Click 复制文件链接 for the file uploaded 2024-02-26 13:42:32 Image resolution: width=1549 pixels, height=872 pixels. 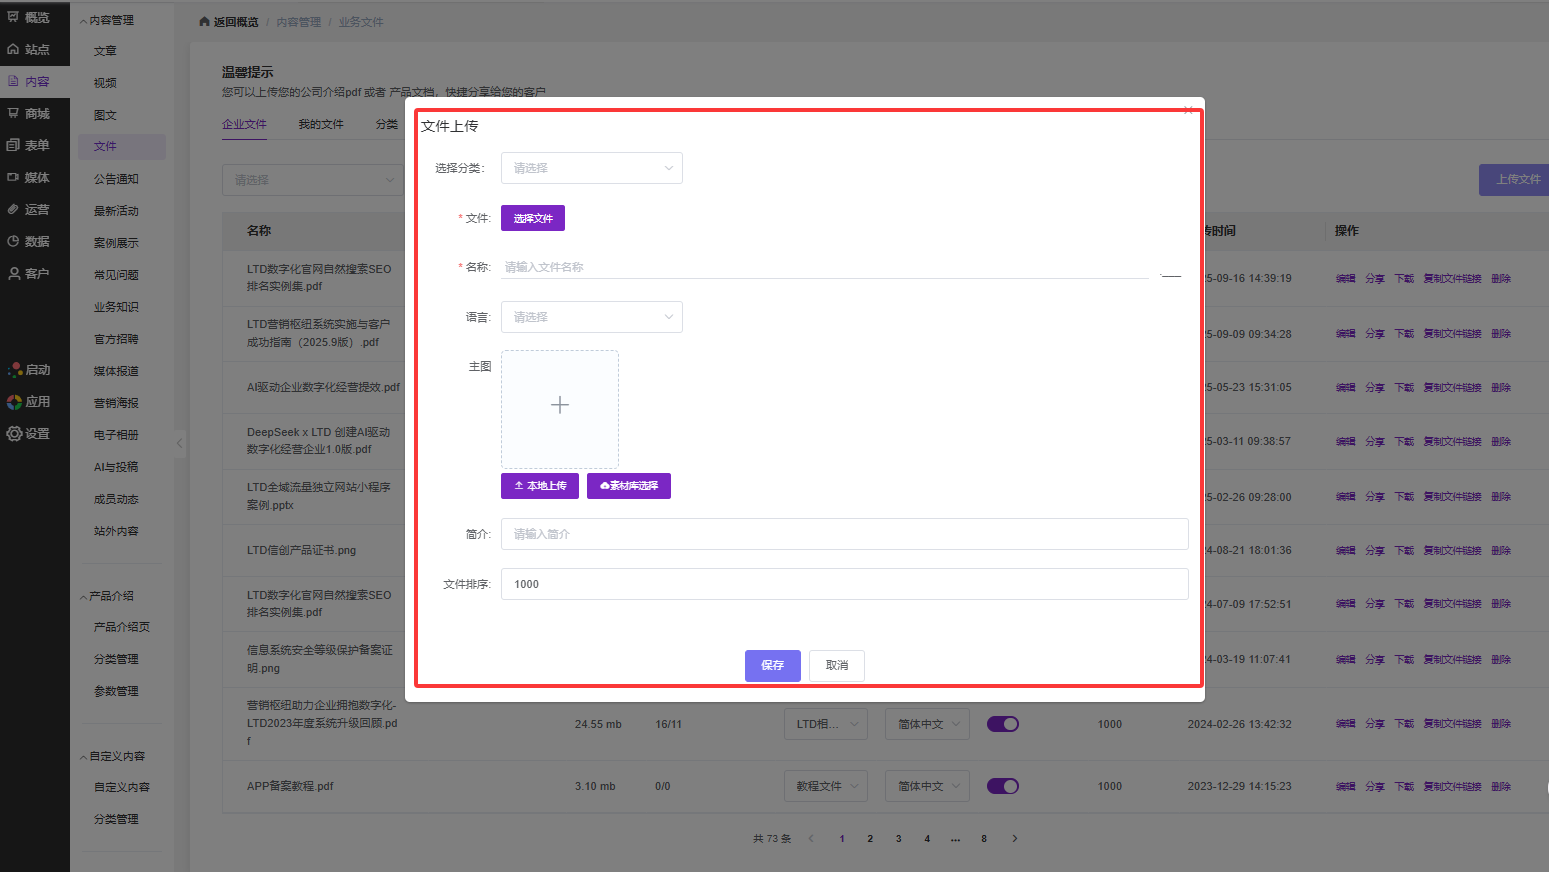point(1453,724)
